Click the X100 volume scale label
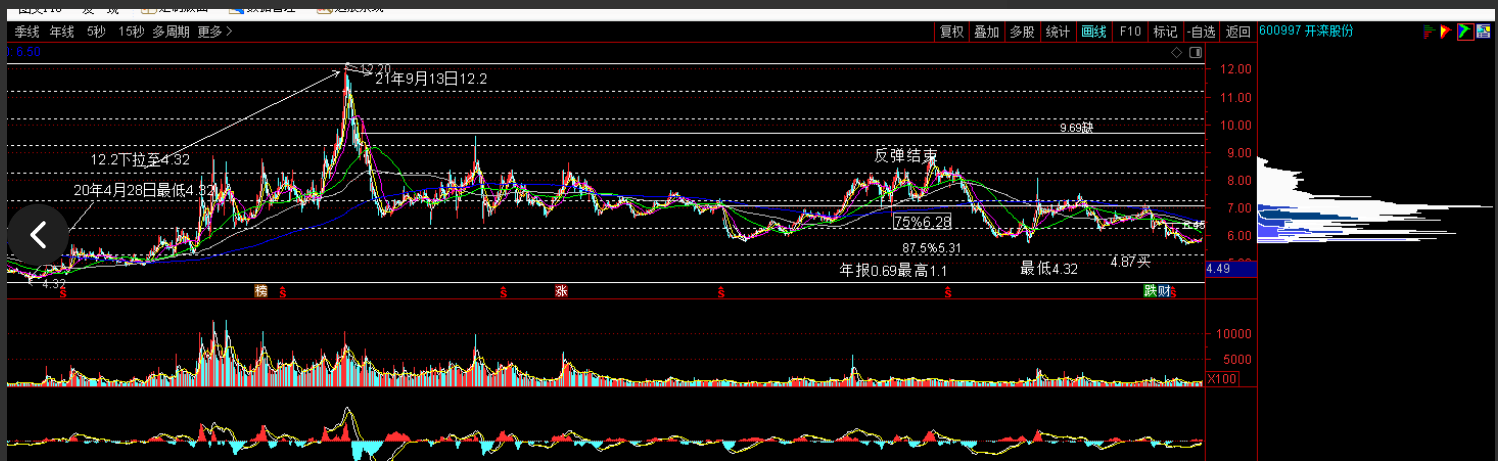Screen dimensions: 1498x461 point(1220,379)
